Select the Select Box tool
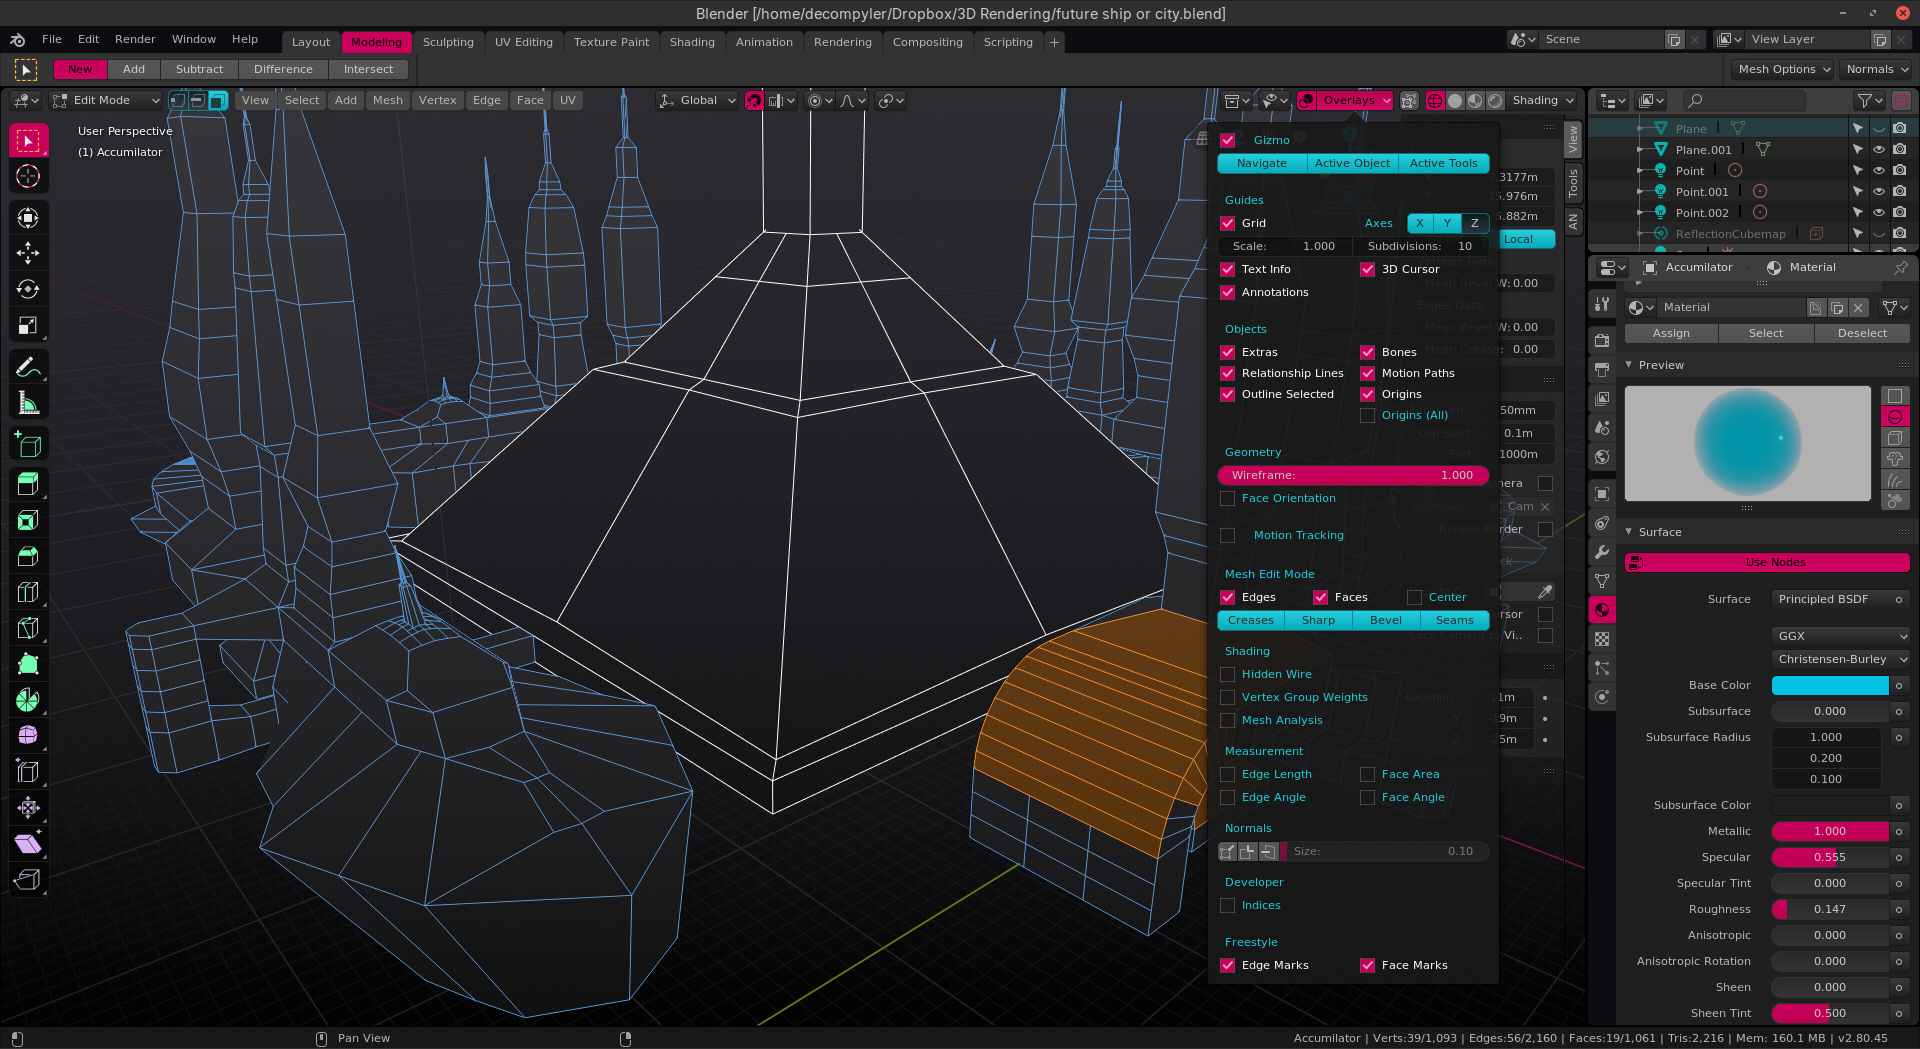The width and height of the screenshot is (1920, 1049). coord(28,141)
